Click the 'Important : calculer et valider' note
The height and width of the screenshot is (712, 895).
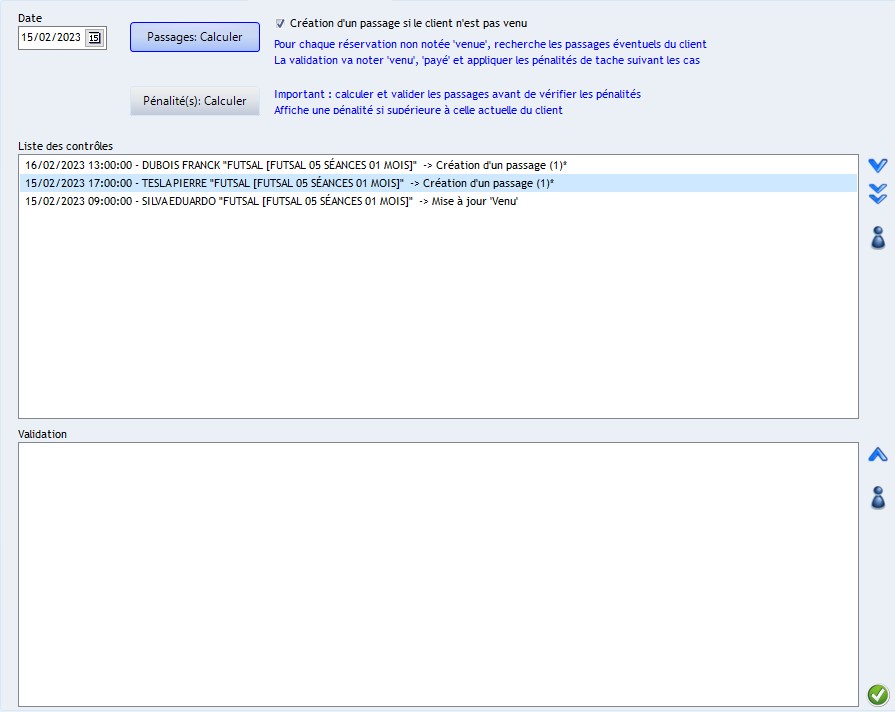point(457,94)
